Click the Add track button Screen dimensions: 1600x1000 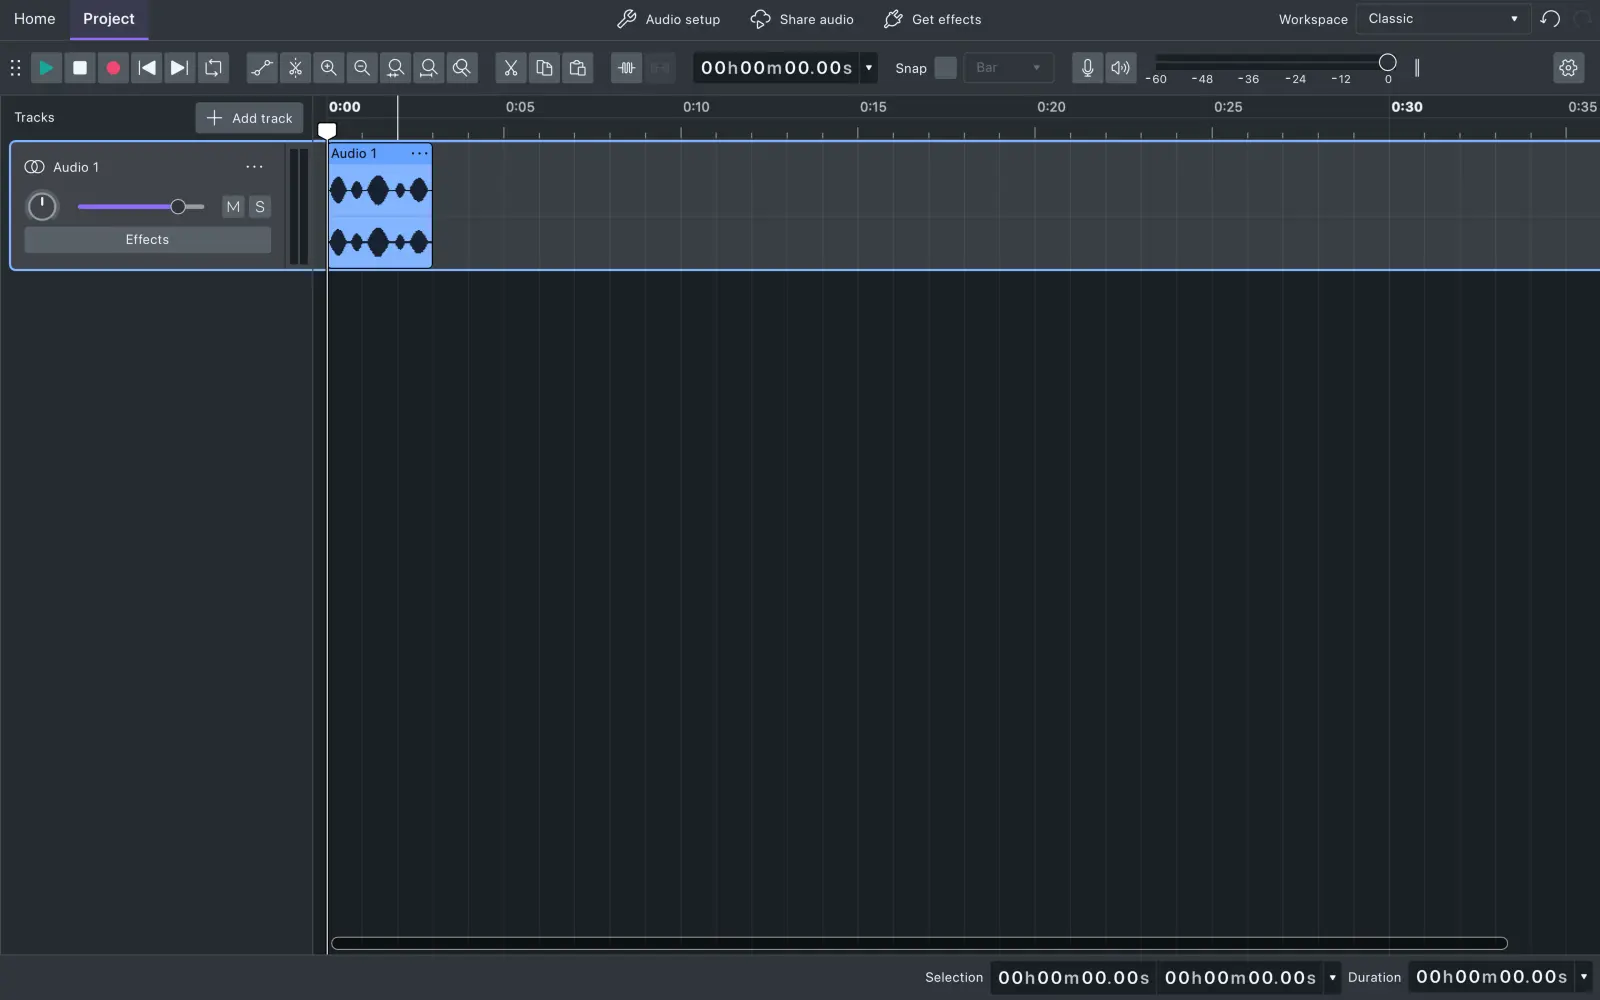[249, 118]
